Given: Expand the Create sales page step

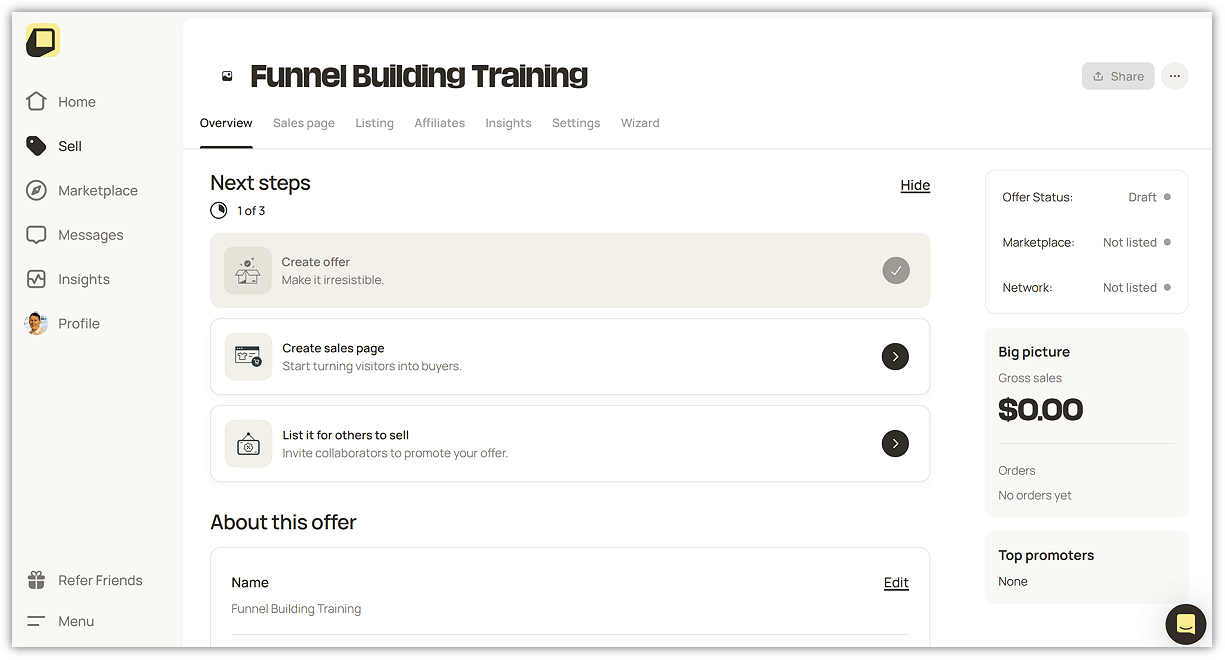Looking at the screenshot, I should pyautogui.click(x=895, y=356).
